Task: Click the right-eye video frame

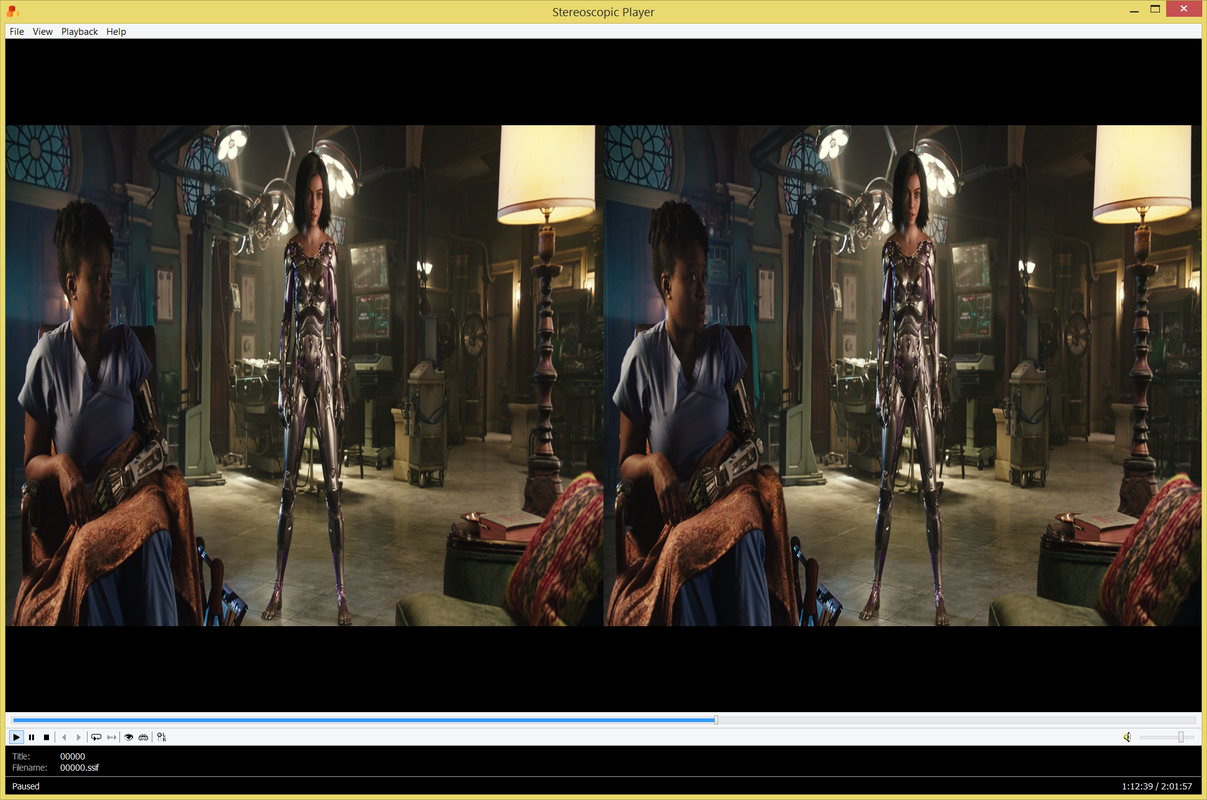Action: (902, 375)
